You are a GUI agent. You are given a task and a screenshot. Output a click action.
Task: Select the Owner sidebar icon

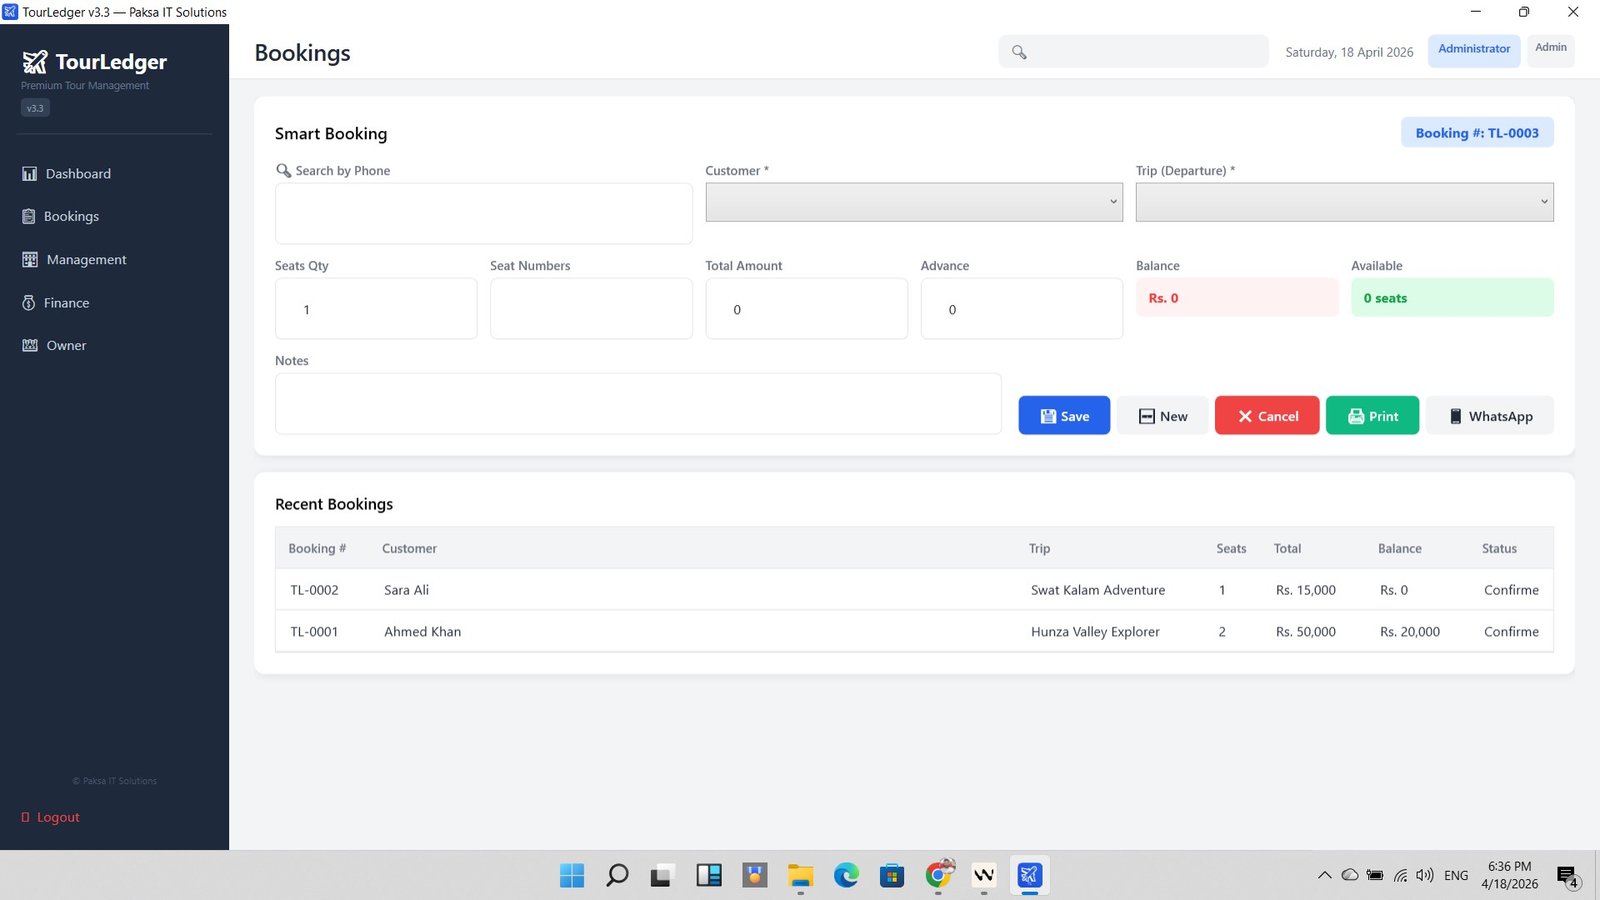pos(29,345)
